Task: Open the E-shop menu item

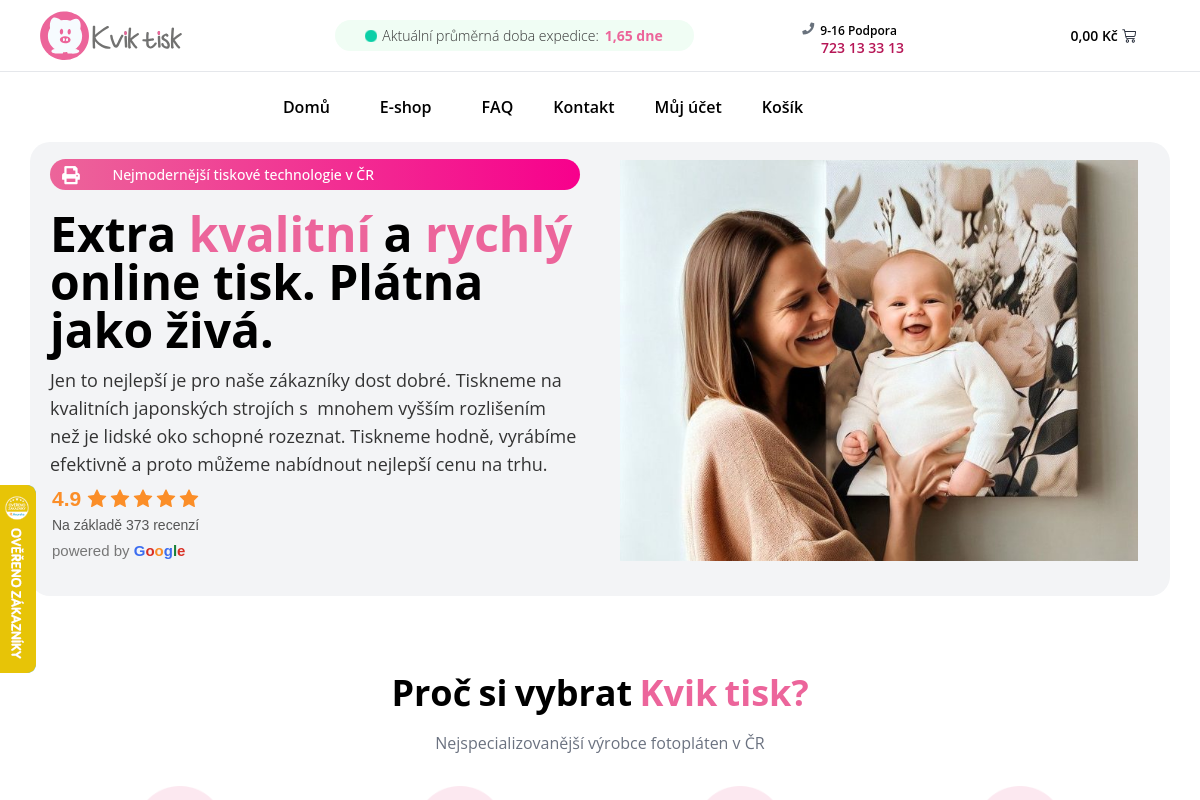Action: [405, 107]
